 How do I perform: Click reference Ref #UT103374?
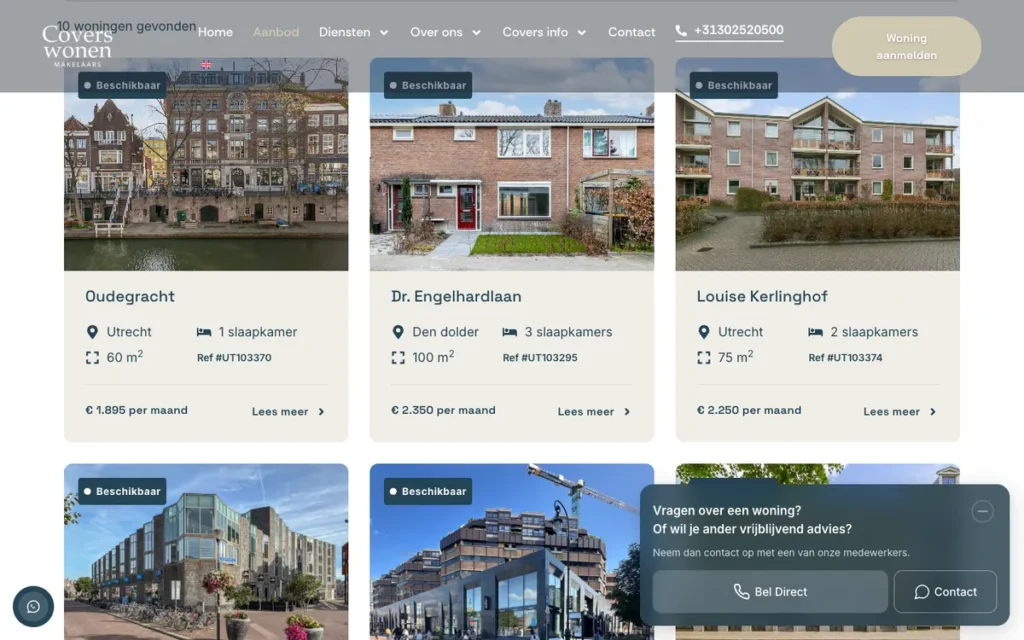(845, 358)
